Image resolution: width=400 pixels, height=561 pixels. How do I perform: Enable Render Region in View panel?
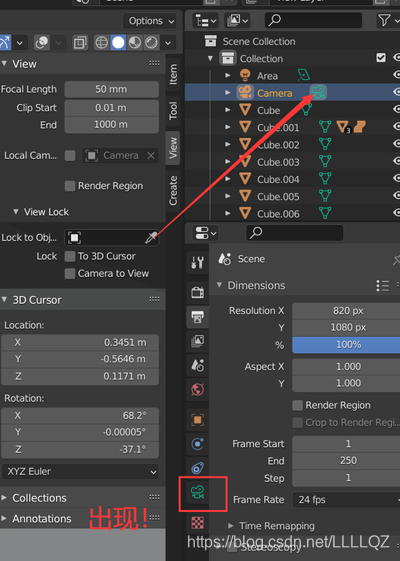[x=70, y=186]
